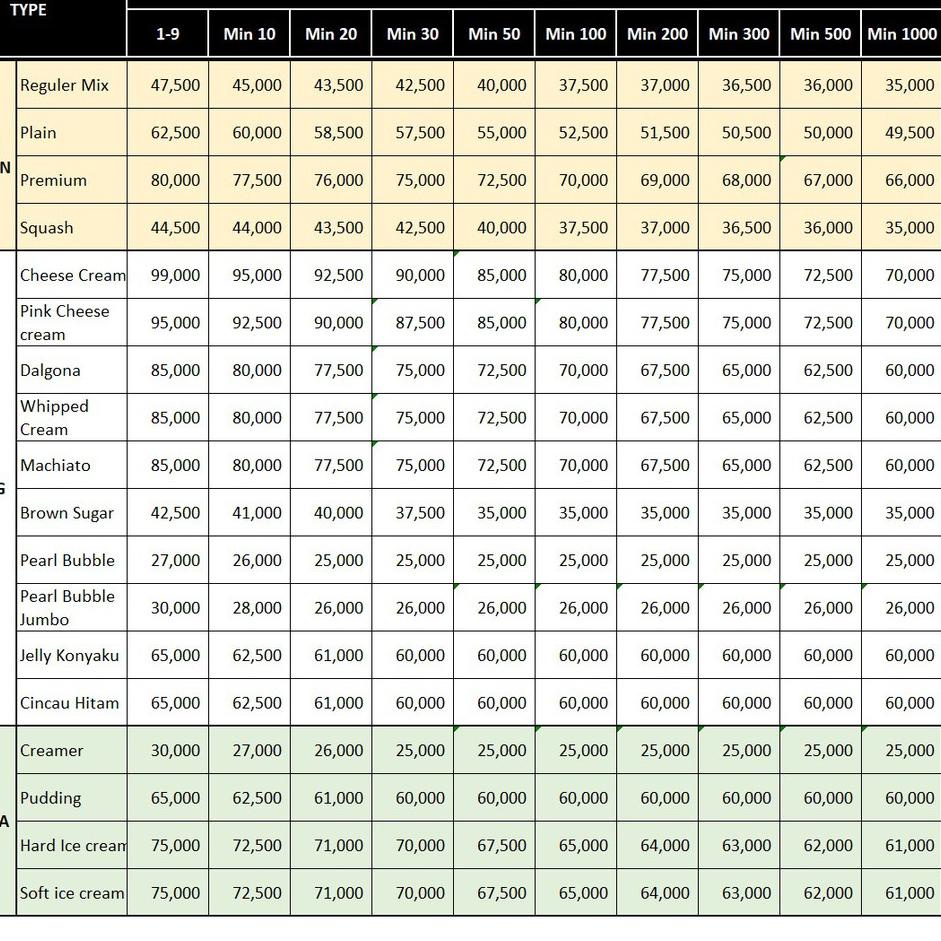This screenshot has width=941, height=941.
Task: Click the Premium price in Min 500 column
Action: [819, 180]
